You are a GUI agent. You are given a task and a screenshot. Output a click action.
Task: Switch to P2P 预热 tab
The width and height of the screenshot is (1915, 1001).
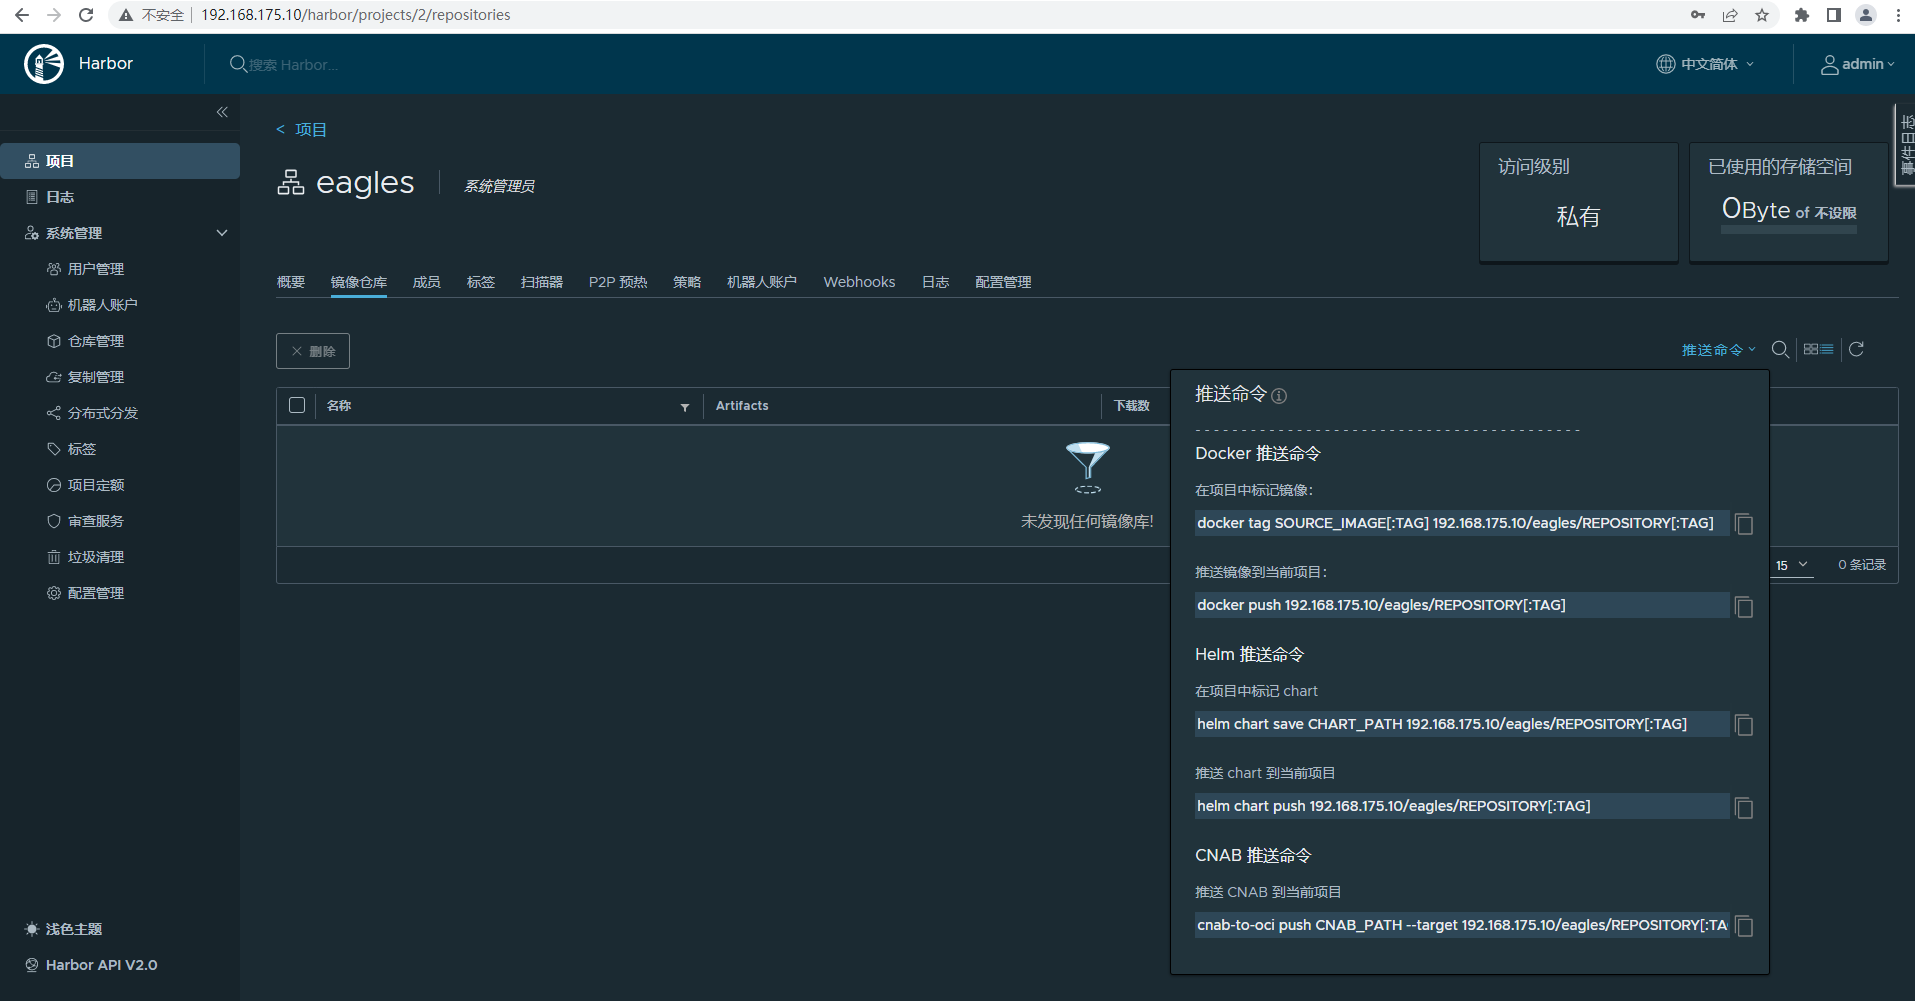click(618, 282)
